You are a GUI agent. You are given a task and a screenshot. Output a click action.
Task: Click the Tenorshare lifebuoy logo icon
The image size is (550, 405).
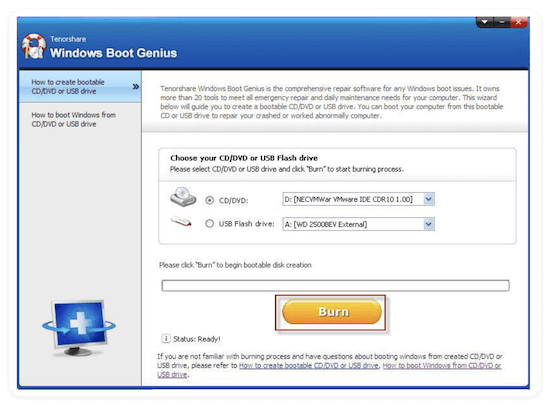[33, 46]
